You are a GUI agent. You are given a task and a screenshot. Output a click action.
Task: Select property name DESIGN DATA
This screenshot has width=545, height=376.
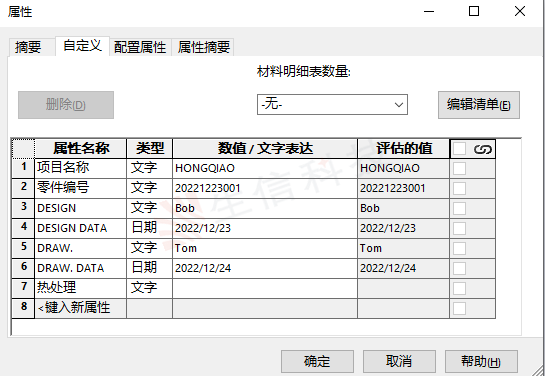tap(80, 228)
